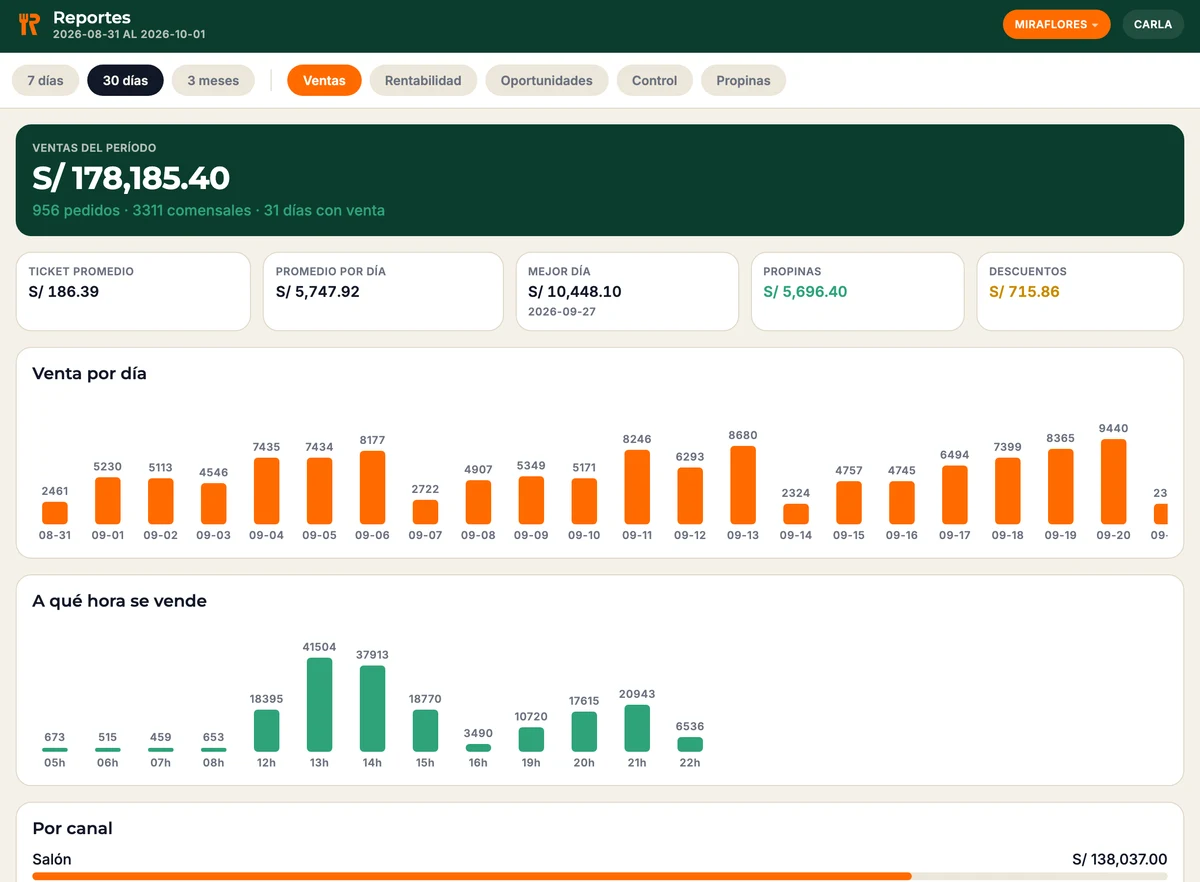Click the Por canal heading
The width and height of the screenshot is (1200, 882).
[72, 828]
